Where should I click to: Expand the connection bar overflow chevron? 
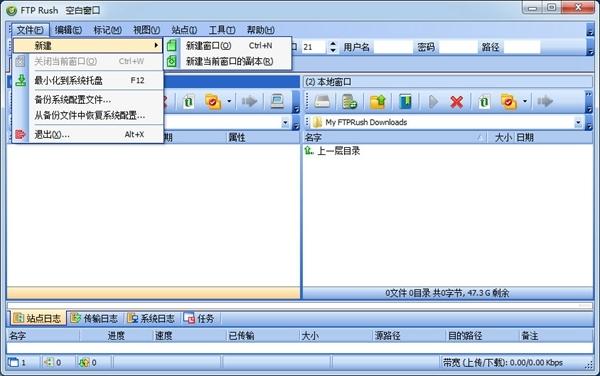[x=590, y=47]
